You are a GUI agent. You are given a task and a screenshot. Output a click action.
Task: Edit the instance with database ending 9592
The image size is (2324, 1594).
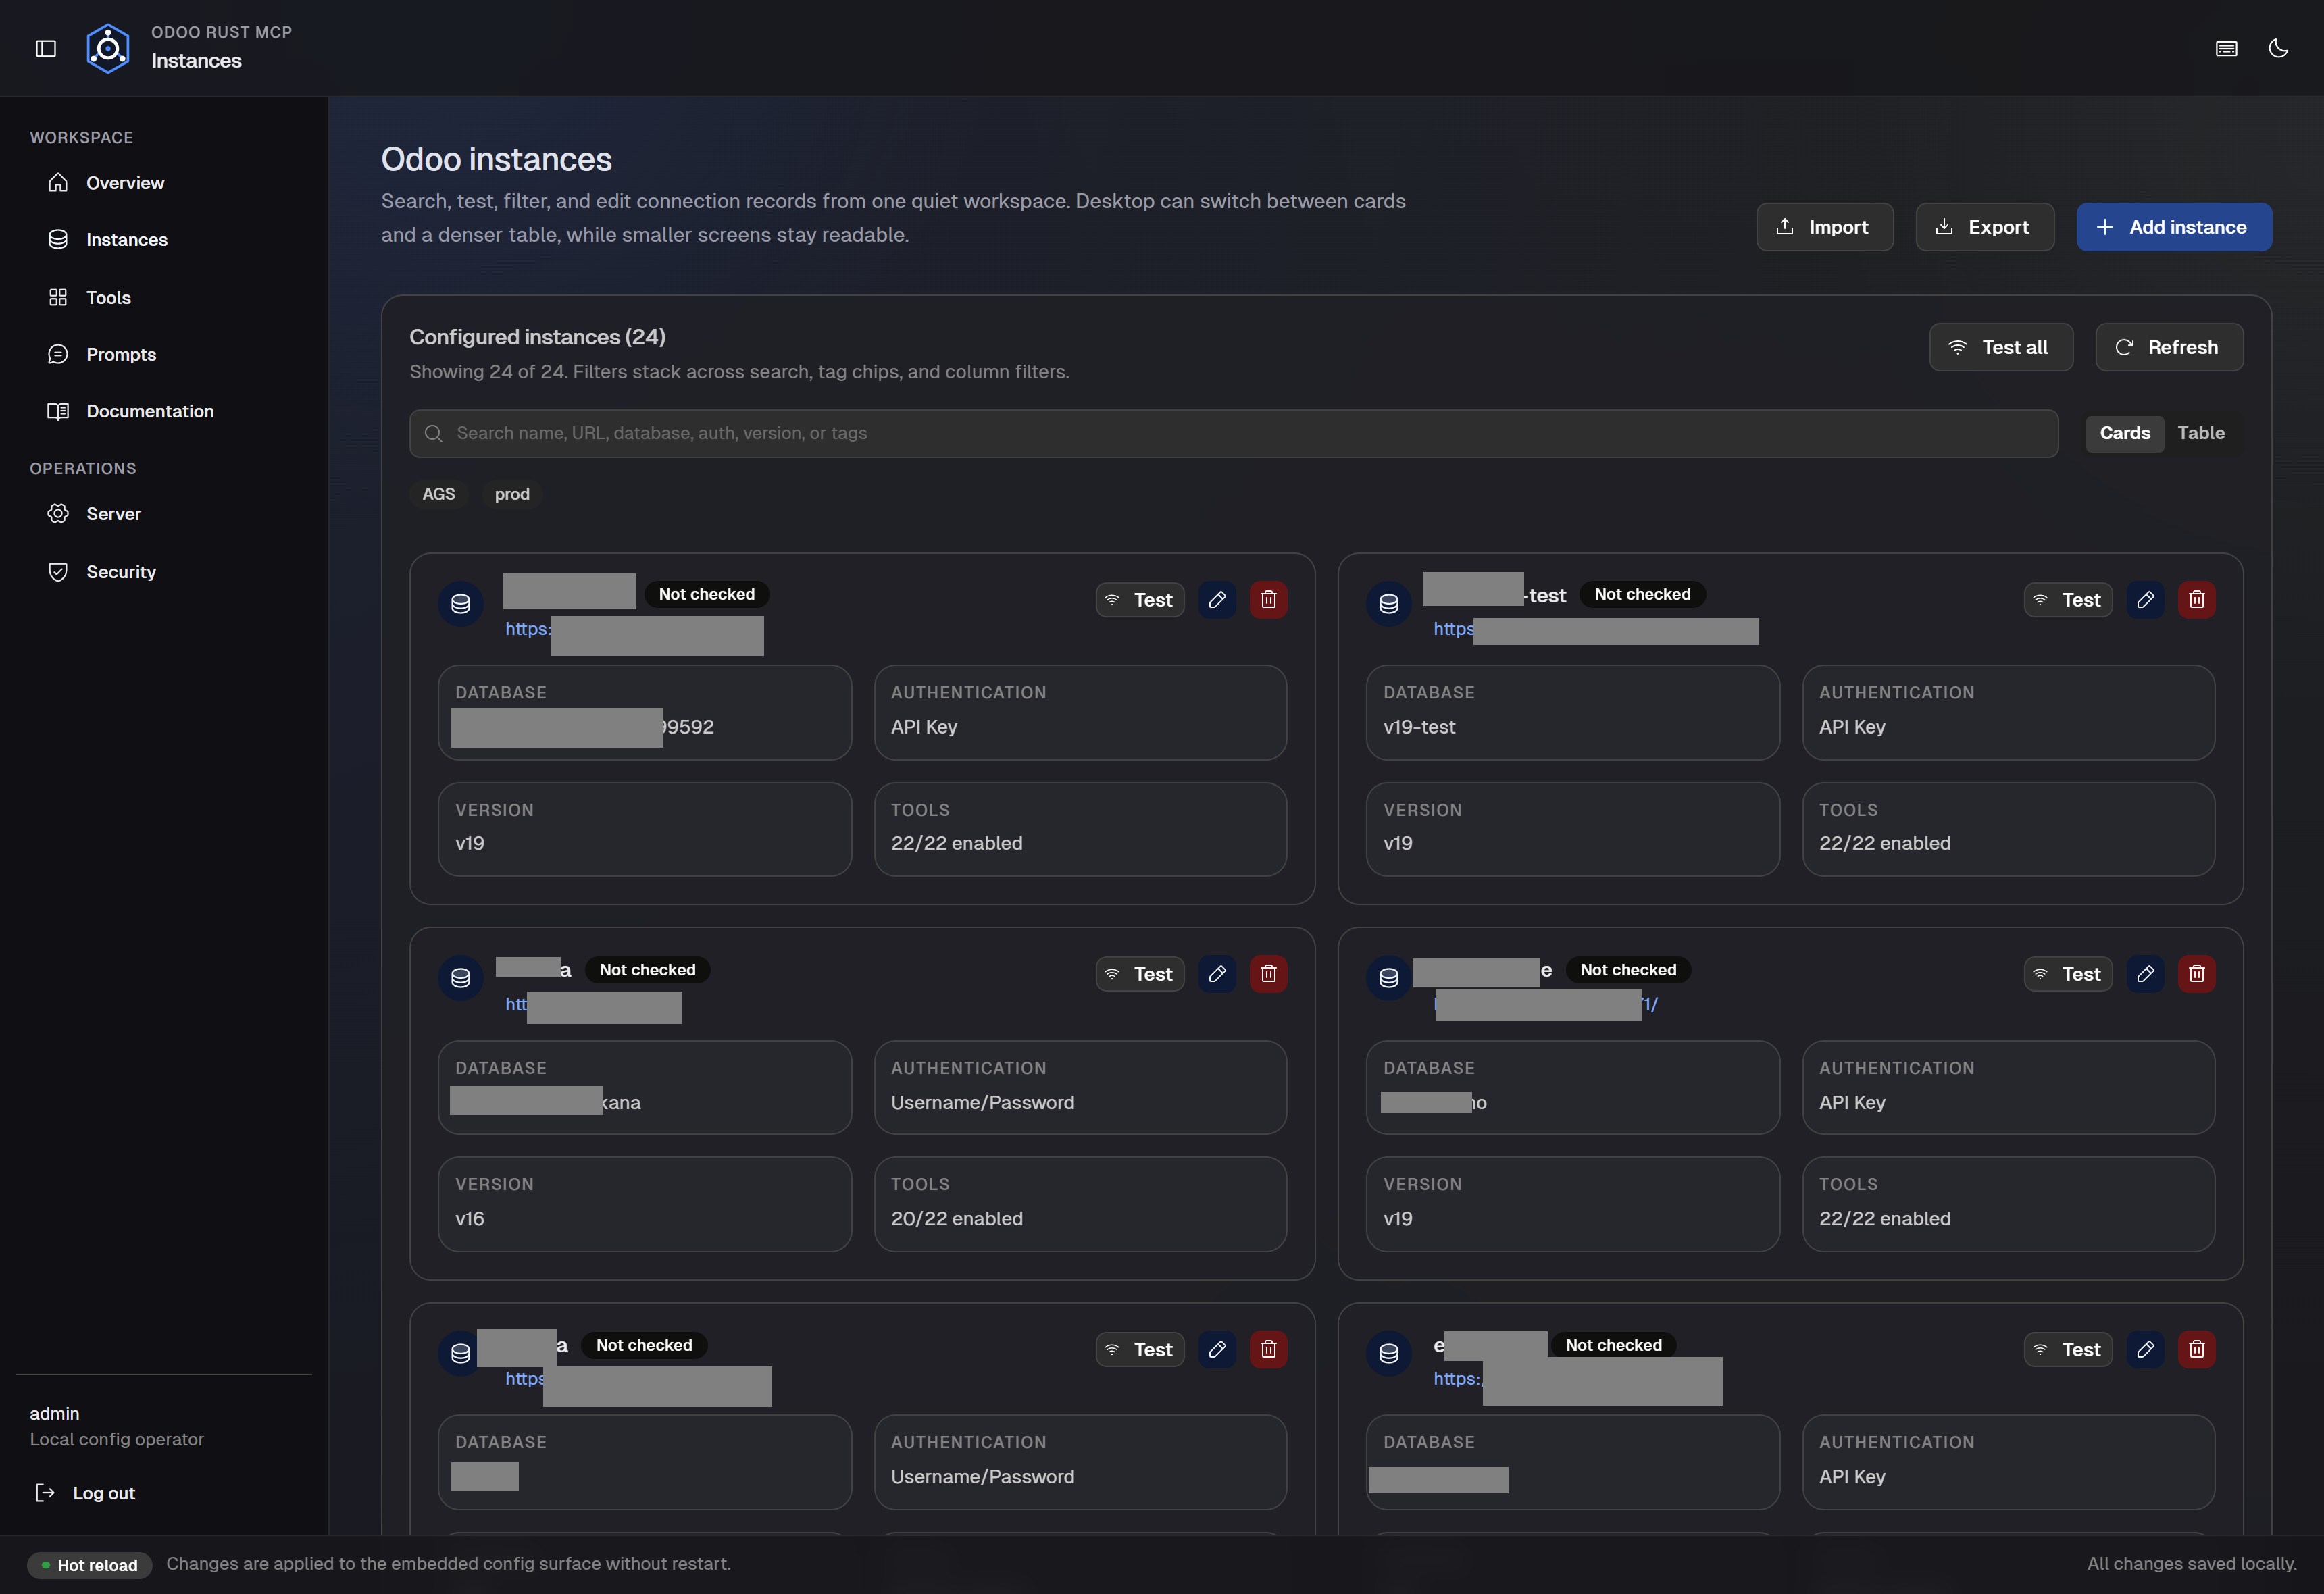tap(1217, 600)
